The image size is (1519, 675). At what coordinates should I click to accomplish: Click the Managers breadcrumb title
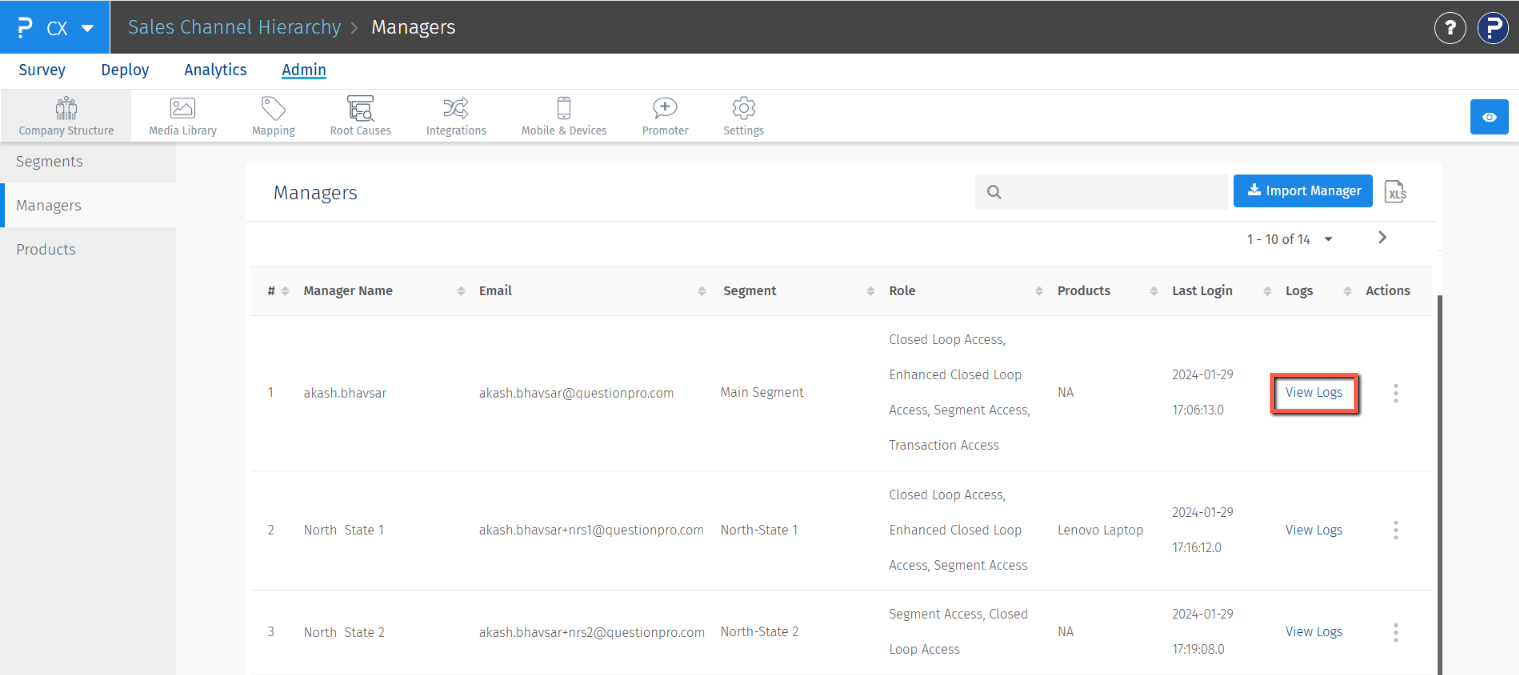[413, 27]
